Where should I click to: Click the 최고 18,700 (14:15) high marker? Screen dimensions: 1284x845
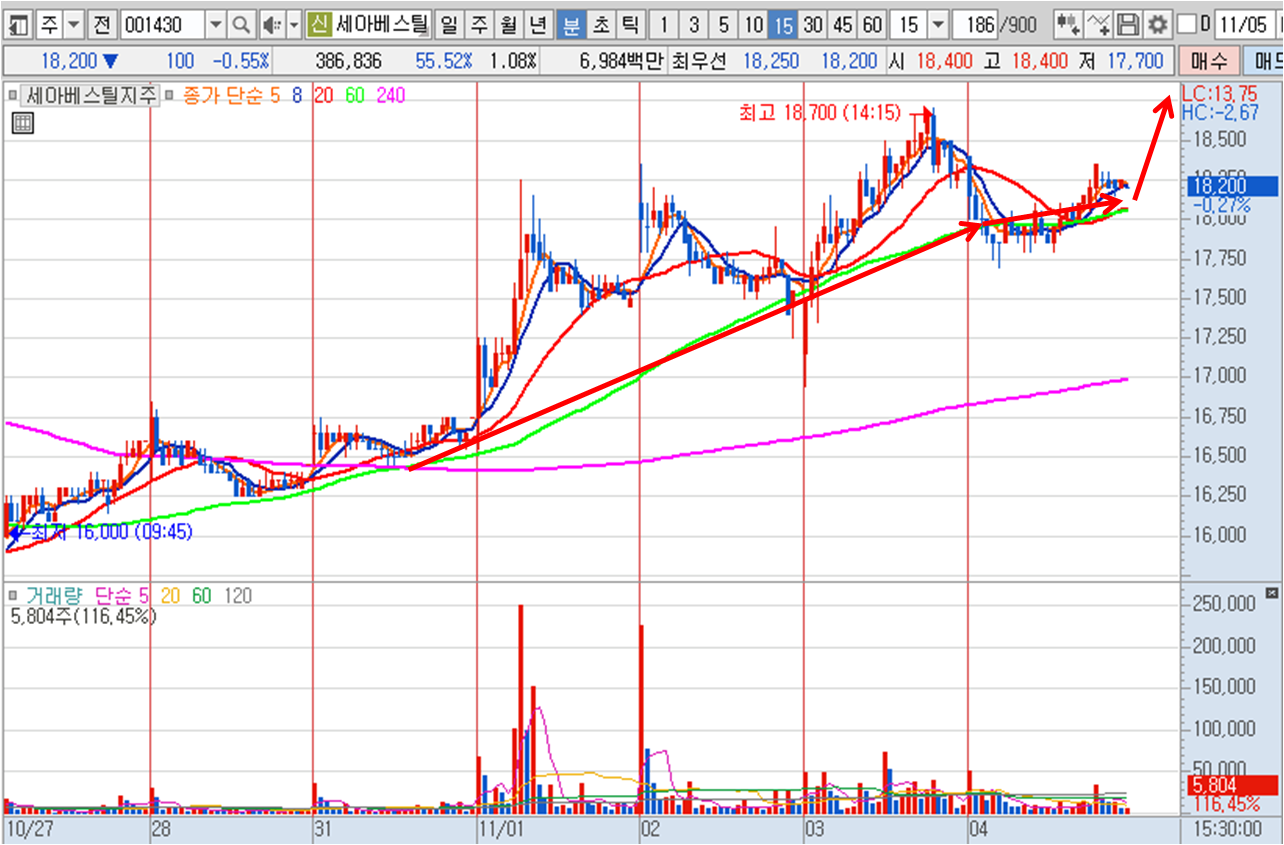click(818, 115)
